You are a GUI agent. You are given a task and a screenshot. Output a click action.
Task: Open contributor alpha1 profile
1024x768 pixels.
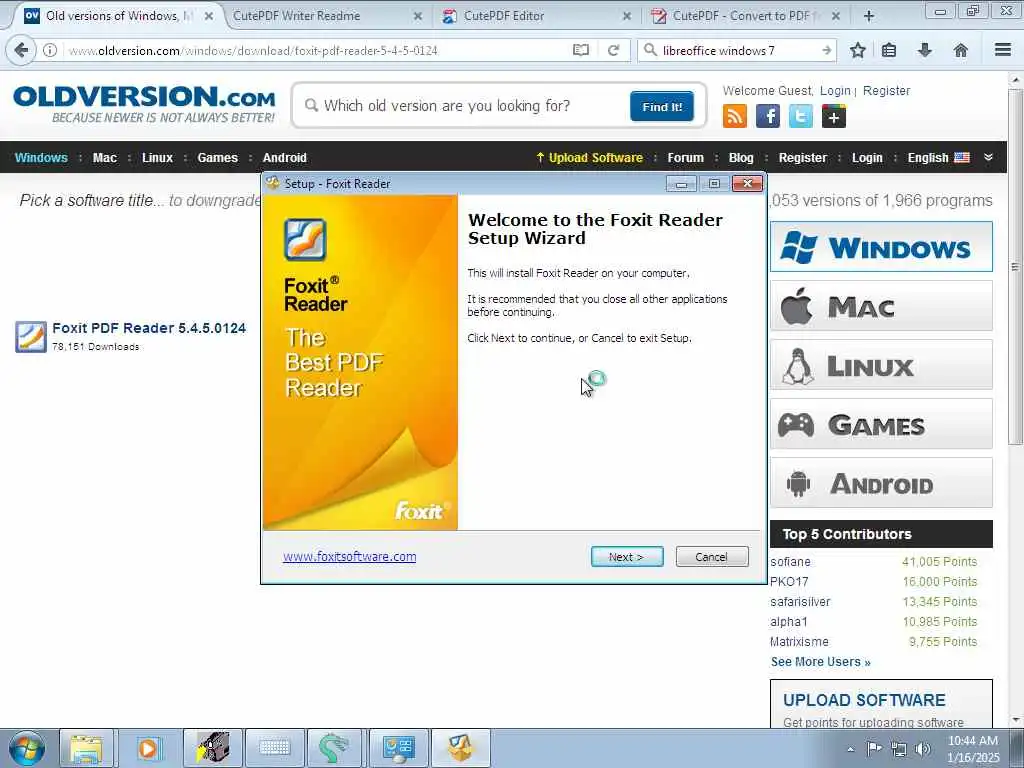point(789,622)
